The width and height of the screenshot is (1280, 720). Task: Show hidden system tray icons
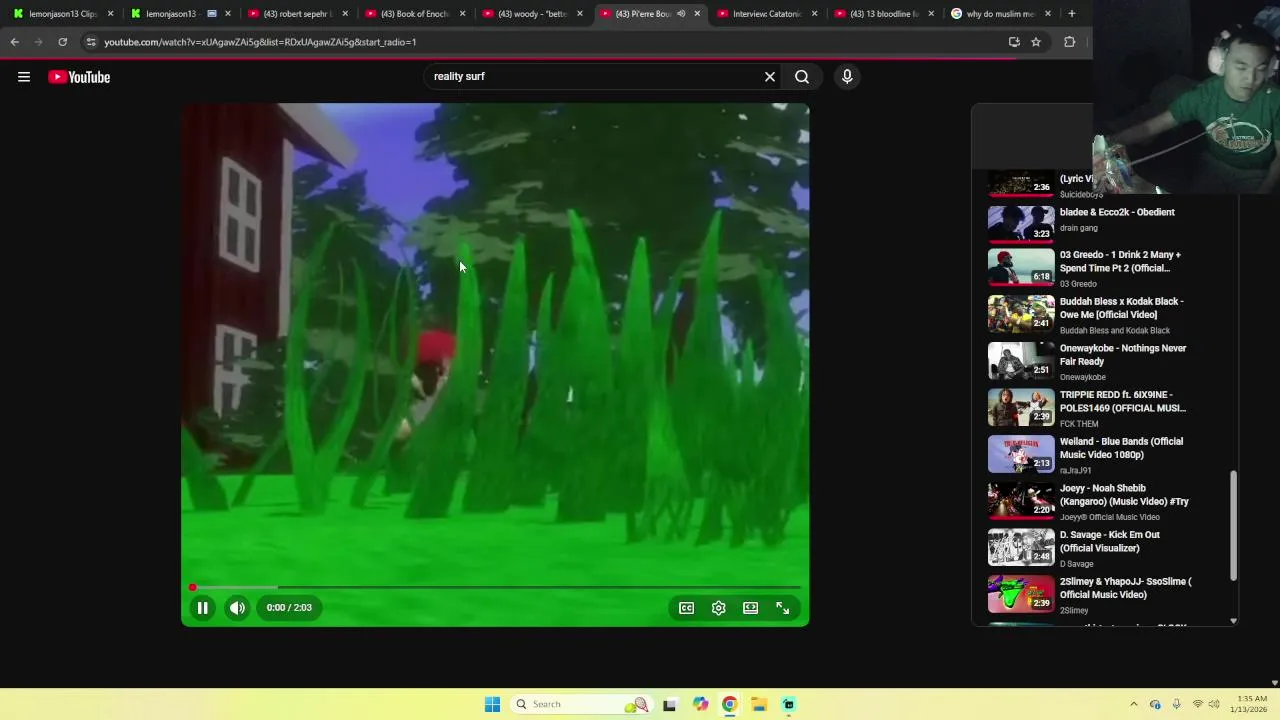click(1133, 704)
